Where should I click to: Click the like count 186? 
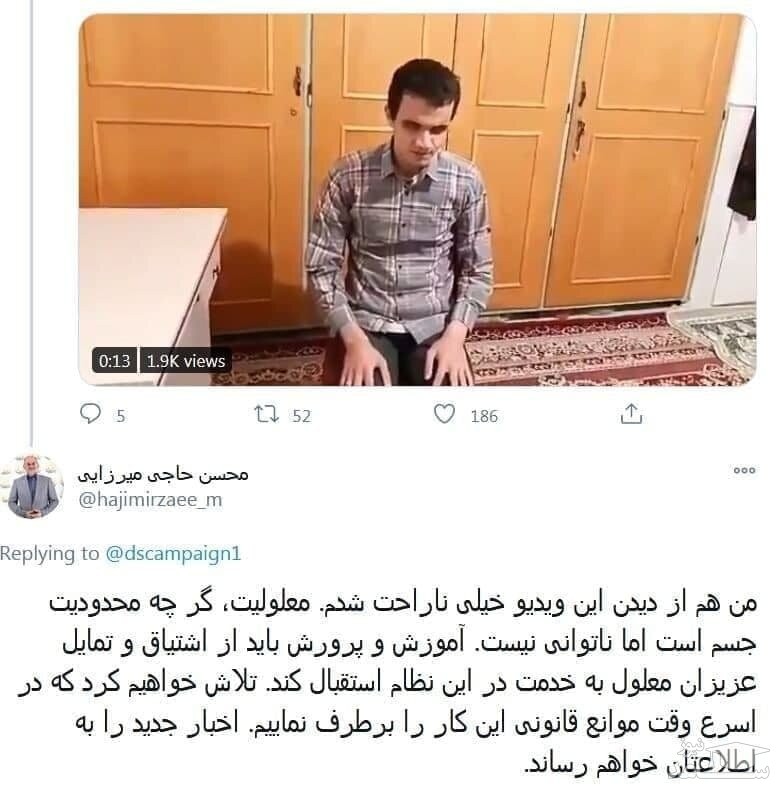coord(484,416)
